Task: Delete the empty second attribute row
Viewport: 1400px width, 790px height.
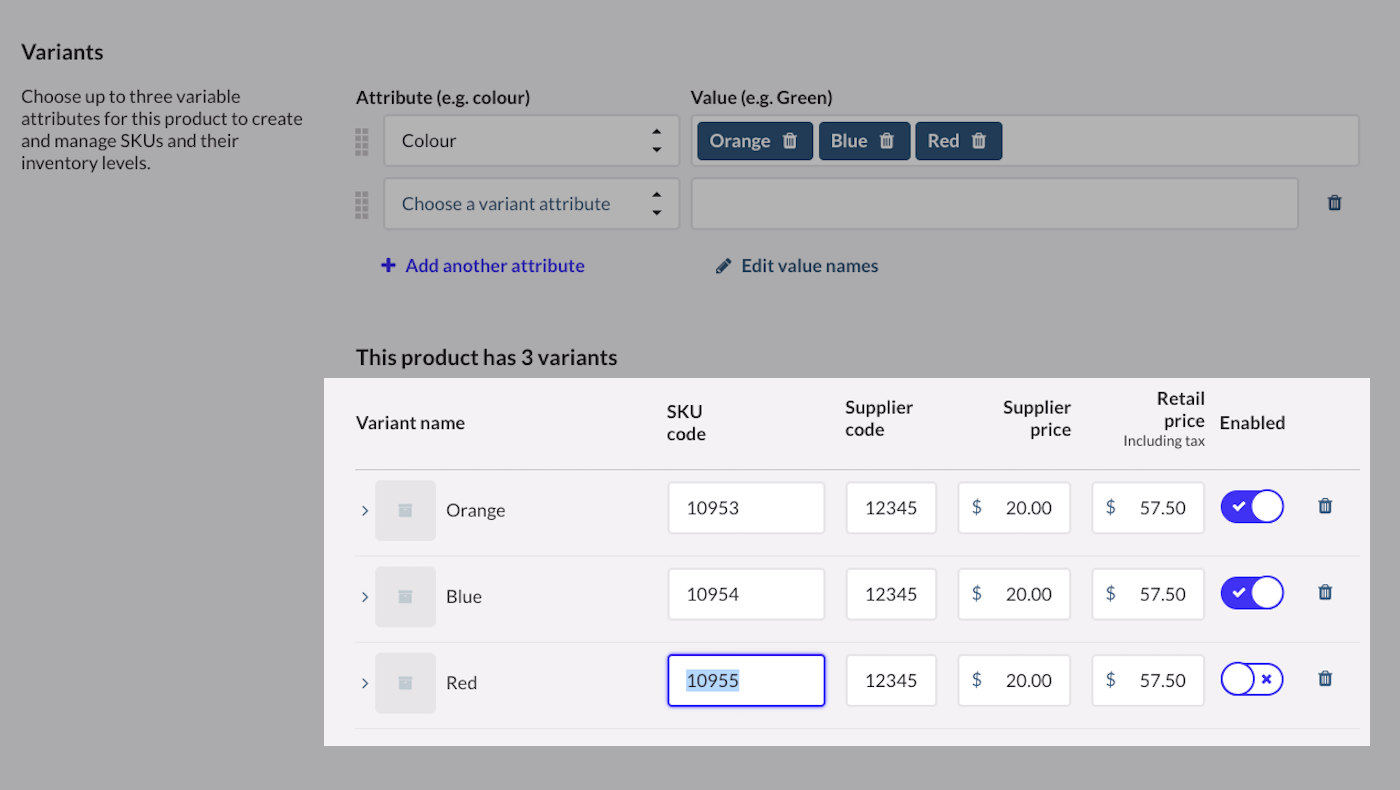Action: pyautogui.click(x=1334, y=203)
